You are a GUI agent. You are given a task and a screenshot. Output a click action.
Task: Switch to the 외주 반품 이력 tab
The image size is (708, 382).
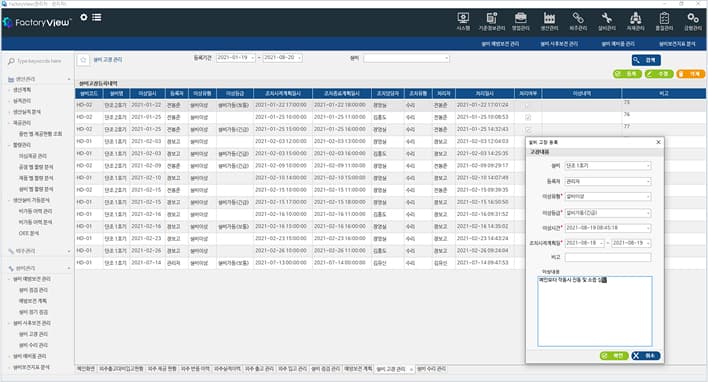tap(196, 369)
